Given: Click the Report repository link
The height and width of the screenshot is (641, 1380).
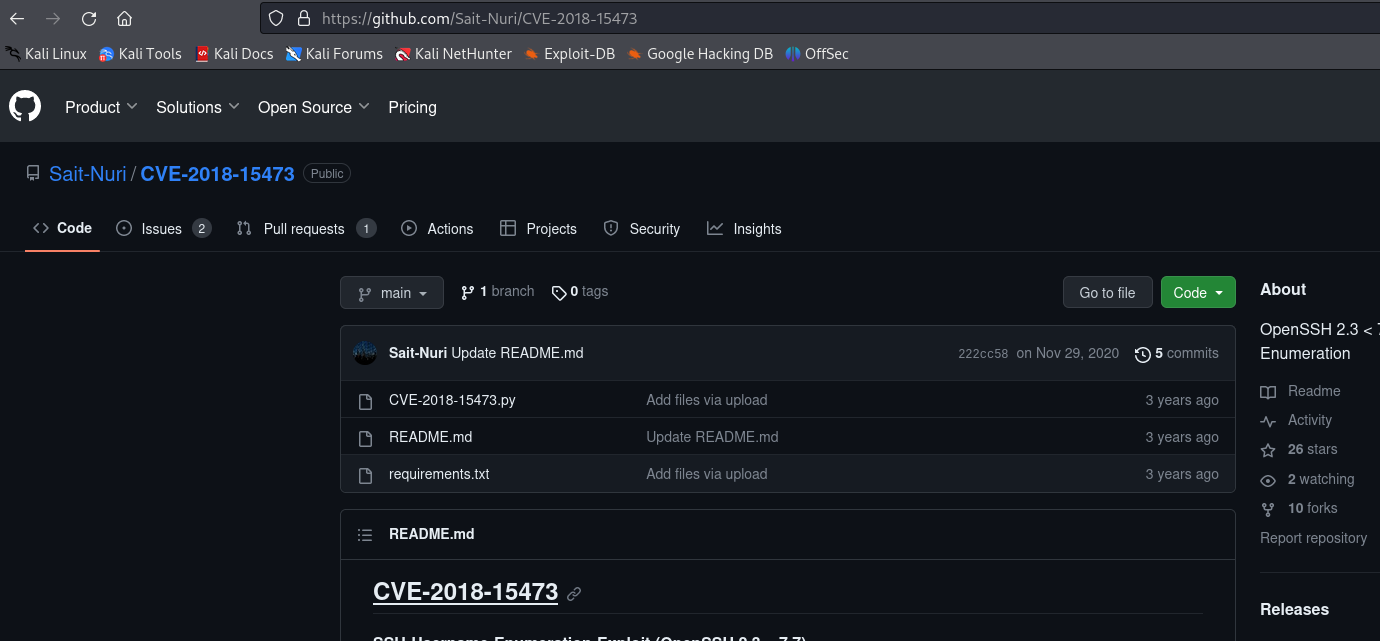Looking at the screenshot, I should [x=1313, y=538].
